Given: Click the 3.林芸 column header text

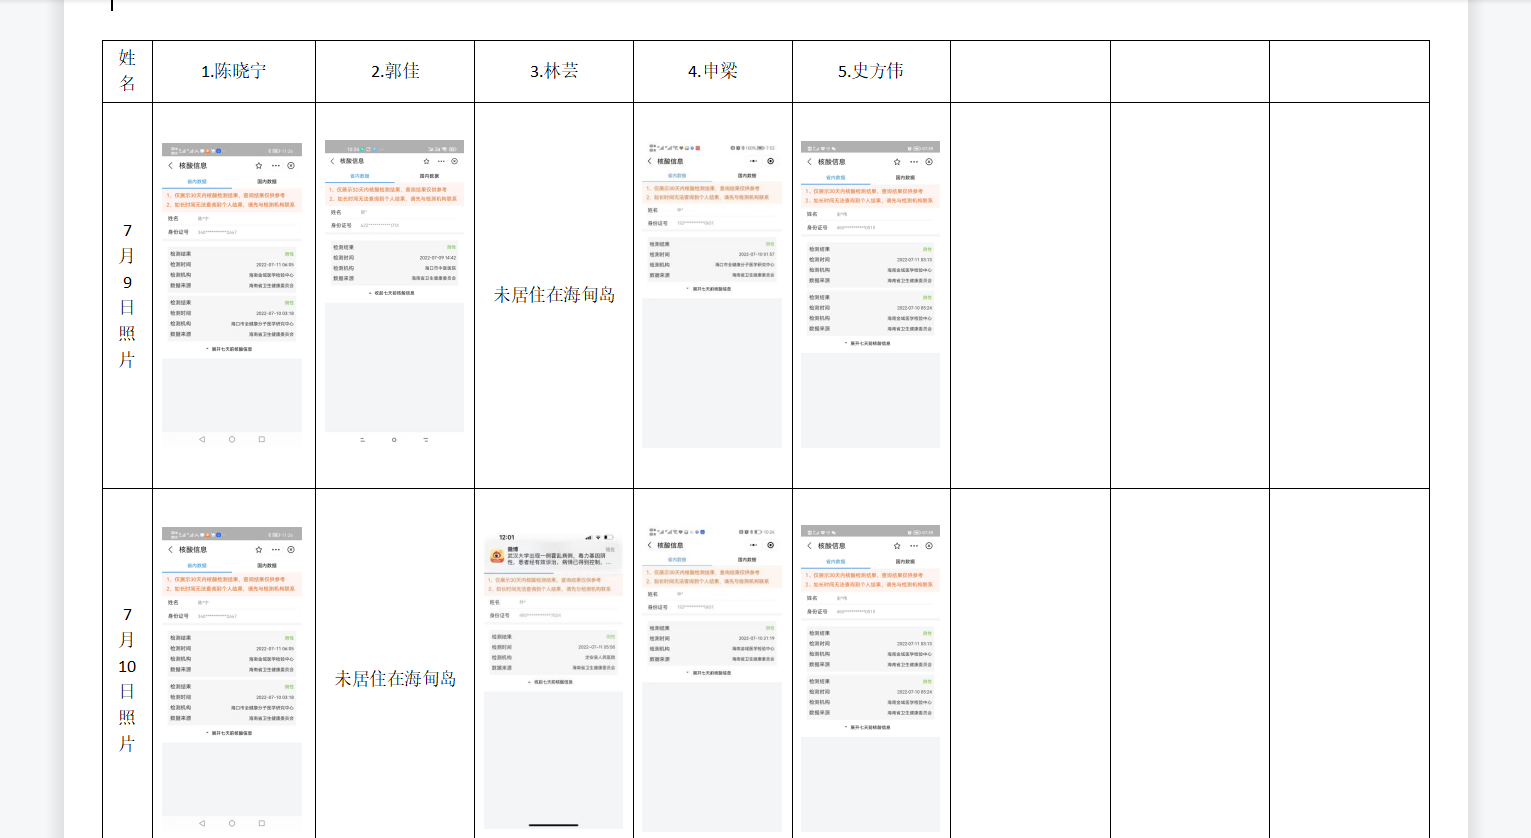Looking at the screenshot, I should (554, 71).
